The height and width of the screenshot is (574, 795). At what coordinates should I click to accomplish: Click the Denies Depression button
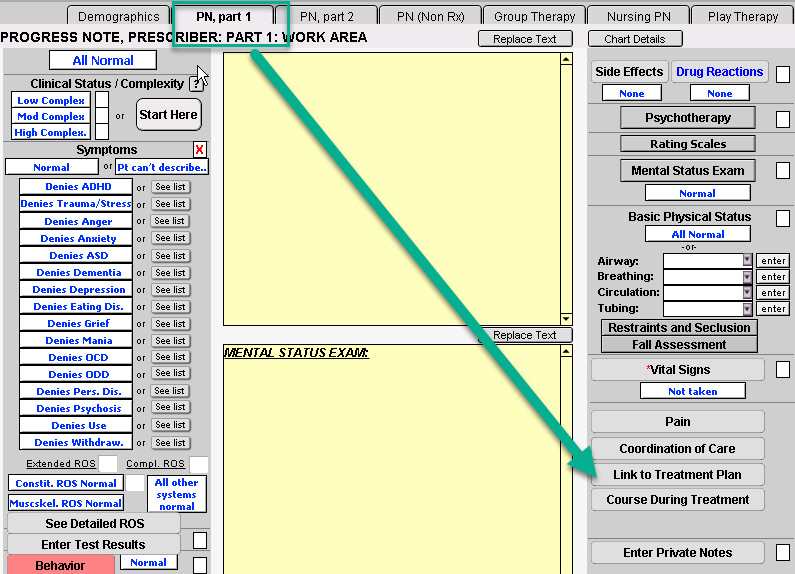pos(78,290)
